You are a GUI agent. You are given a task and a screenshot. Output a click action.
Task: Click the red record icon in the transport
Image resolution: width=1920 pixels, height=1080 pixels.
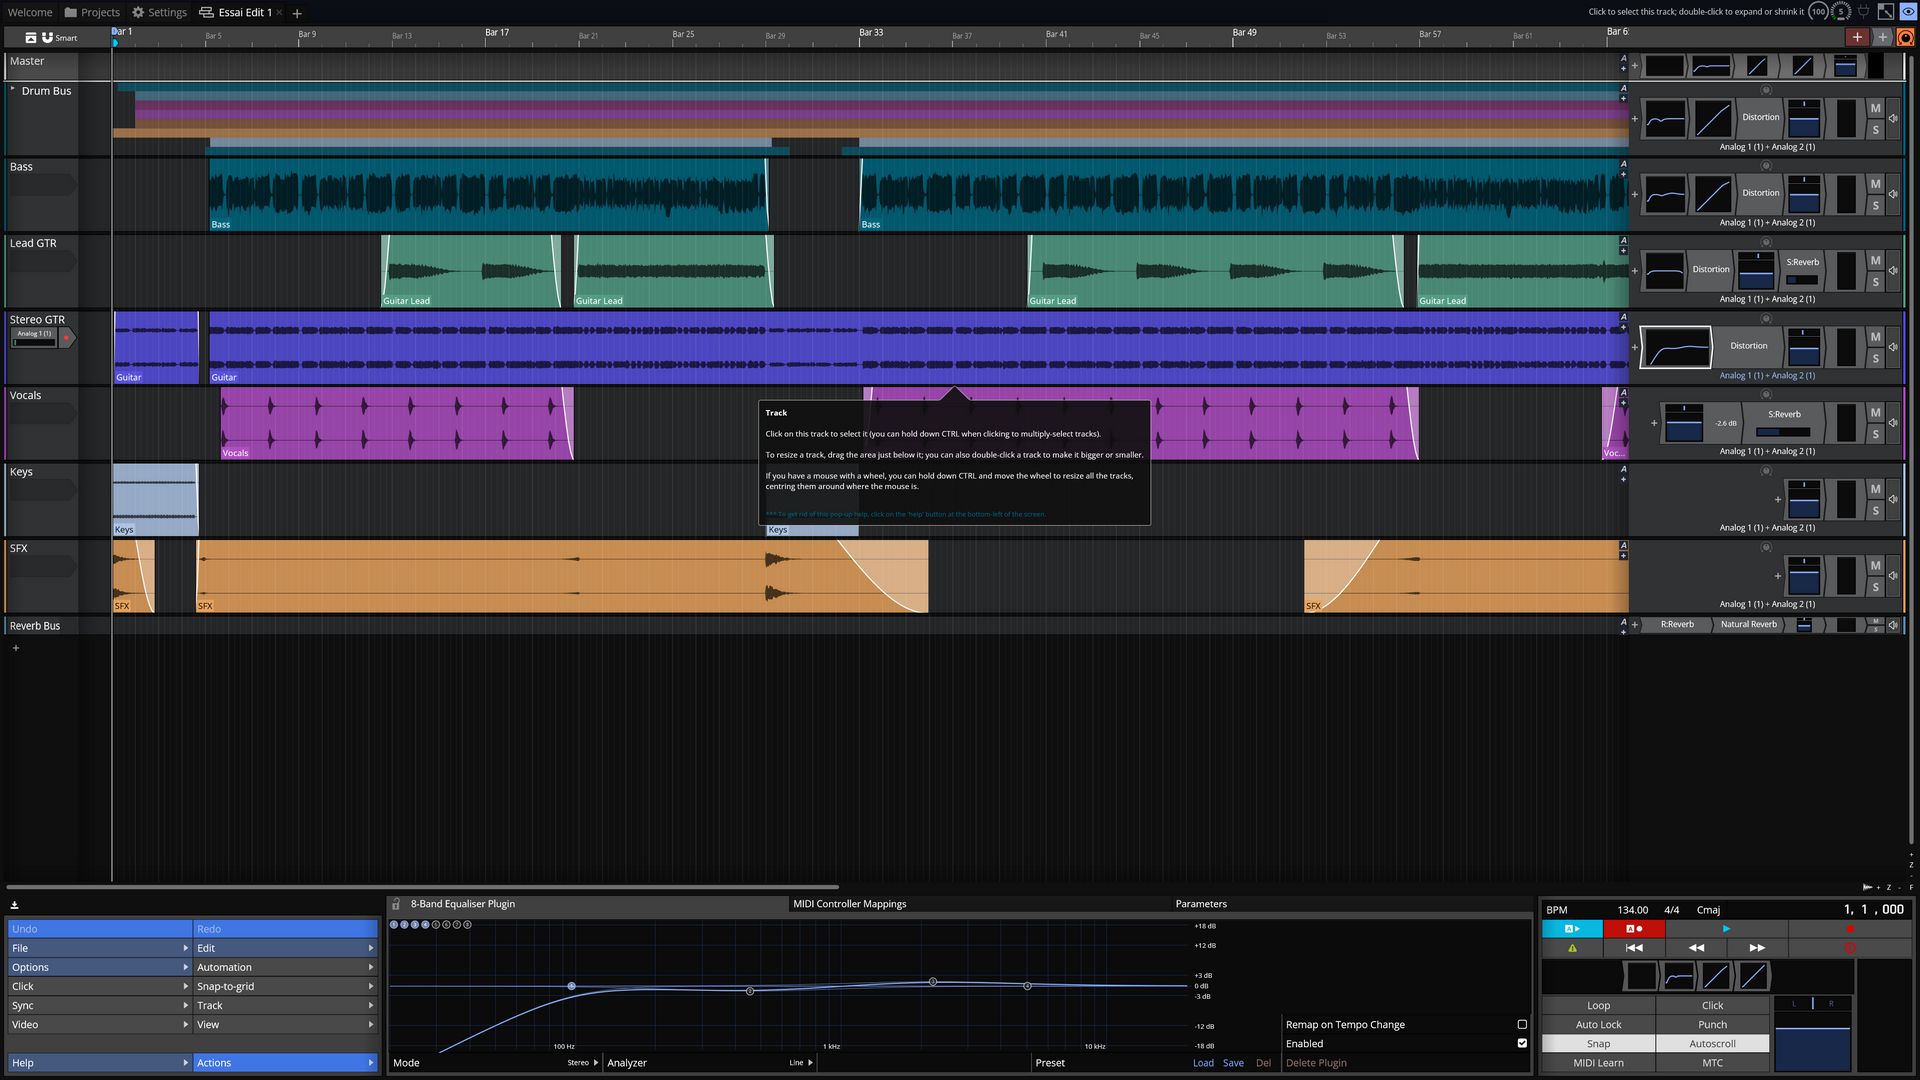(x=1850, y=929)
